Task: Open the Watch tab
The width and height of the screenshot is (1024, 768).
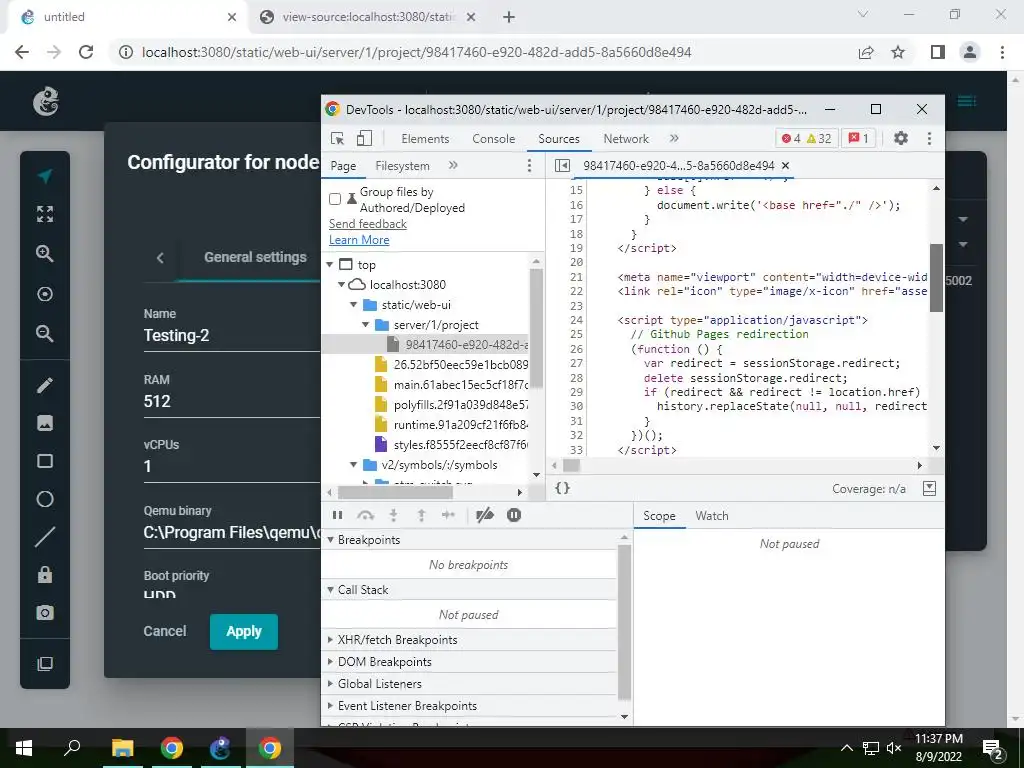Action: (712, 516)
